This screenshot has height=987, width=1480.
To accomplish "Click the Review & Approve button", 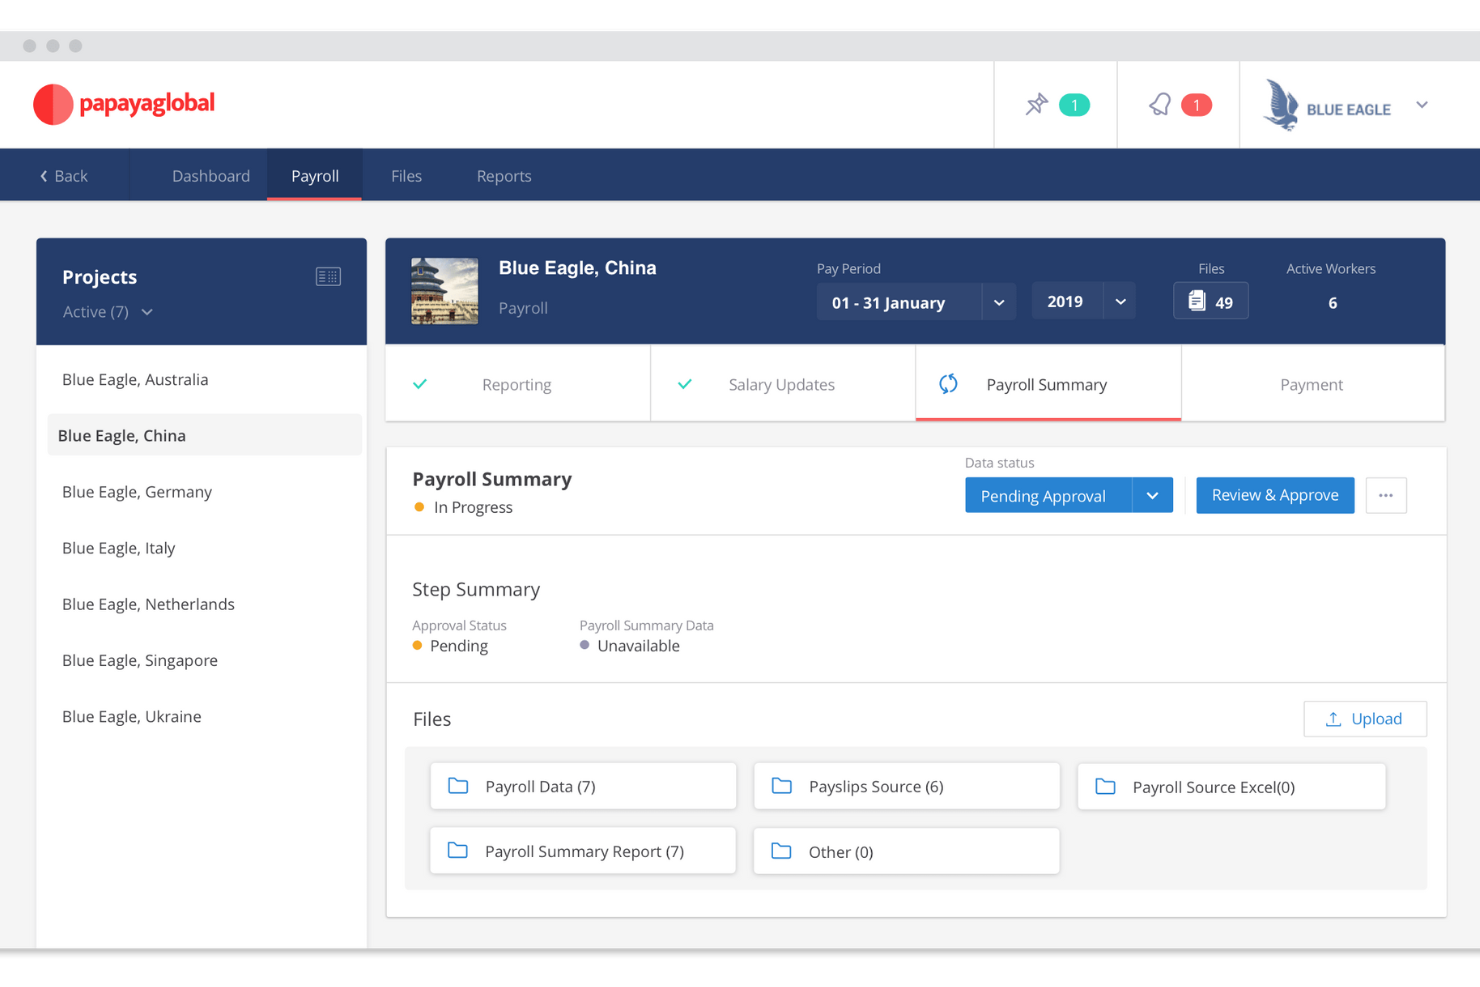I will click(1275, 495).
